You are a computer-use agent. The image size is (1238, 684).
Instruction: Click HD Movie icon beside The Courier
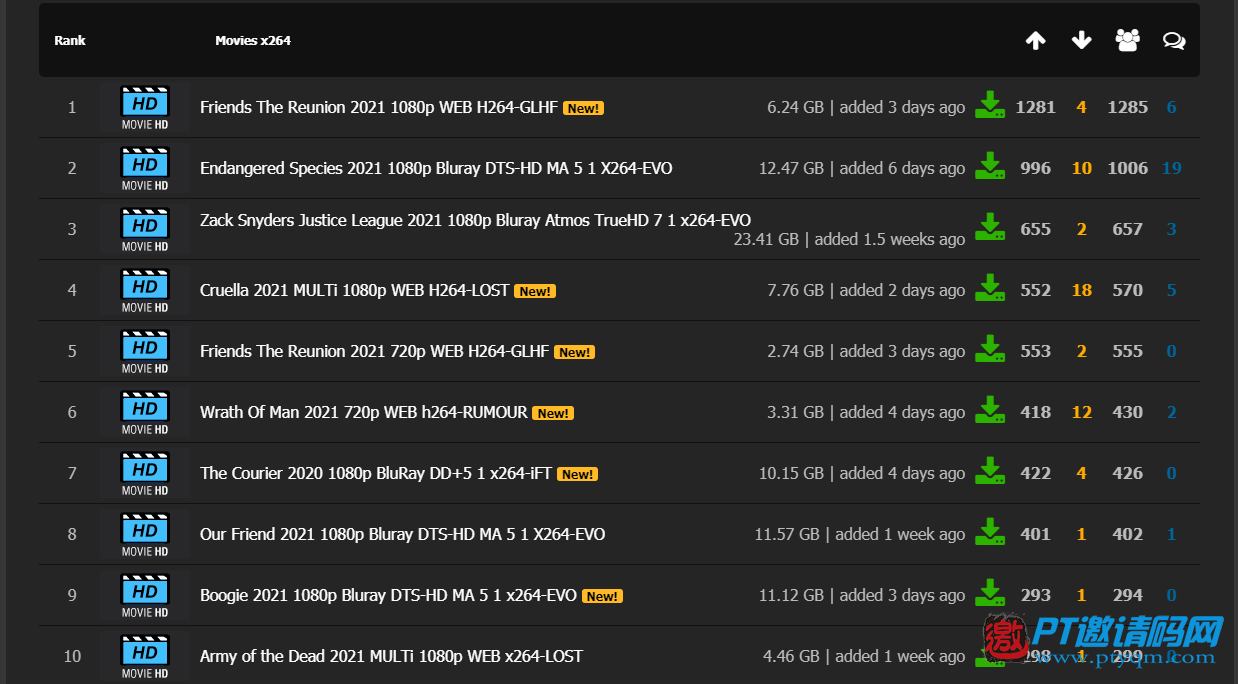[x=145, y=474]
